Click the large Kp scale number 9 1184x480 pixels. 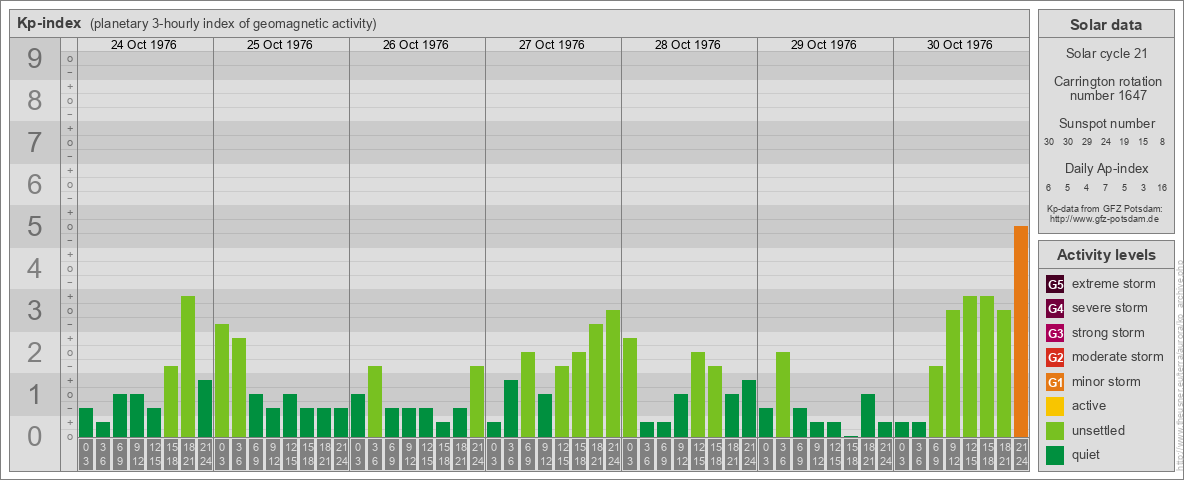pyautogui.click(x=35, y=59)
